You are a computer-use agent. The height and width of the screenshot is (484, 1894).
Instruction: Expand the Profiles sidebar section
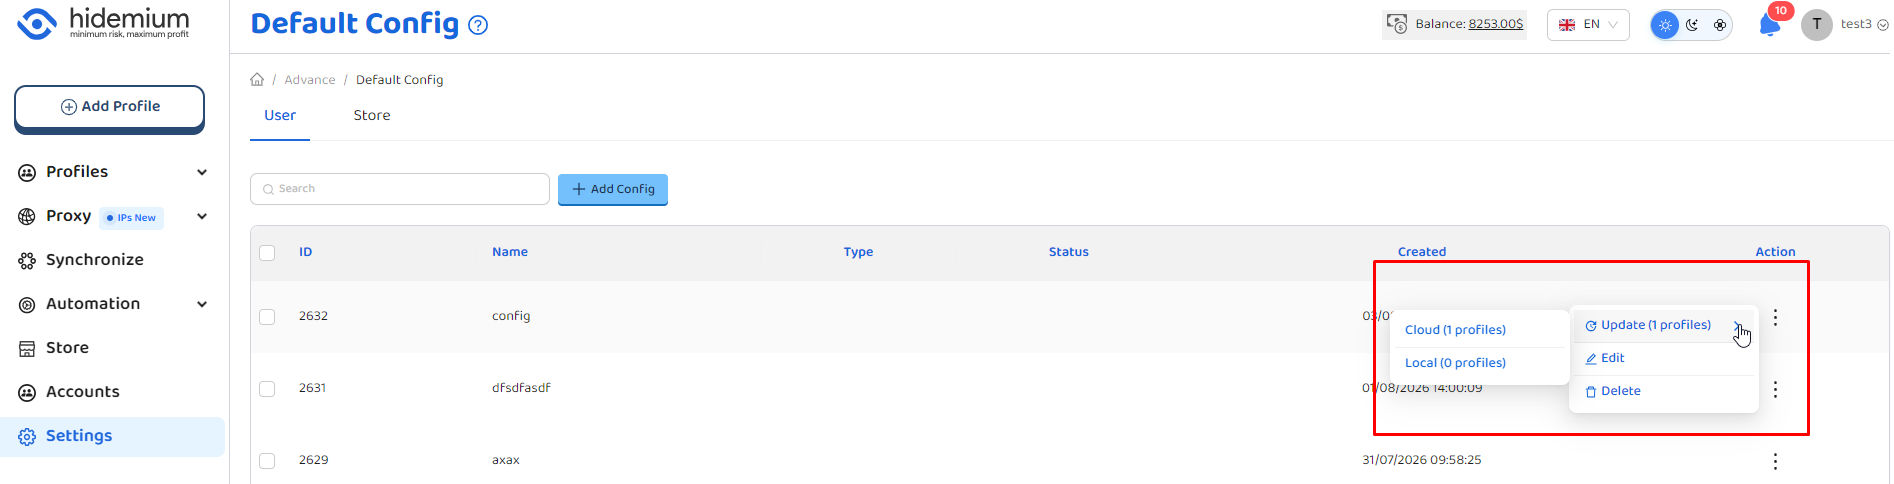click(202, 172)
